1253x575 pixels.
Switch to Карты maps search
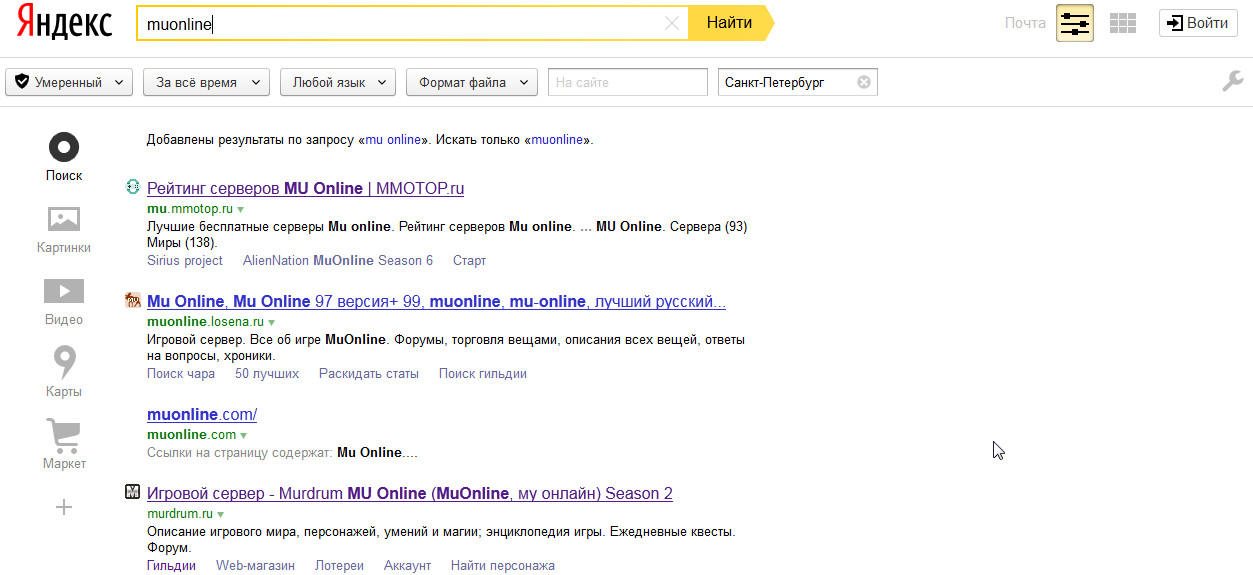point(64,373)
